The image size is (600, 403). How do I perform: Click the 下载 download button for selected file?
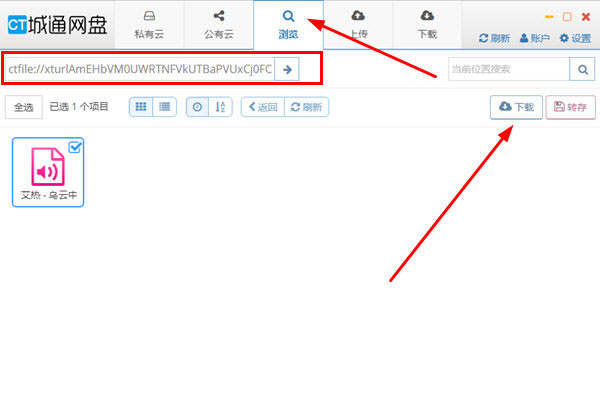coord(516,107)
